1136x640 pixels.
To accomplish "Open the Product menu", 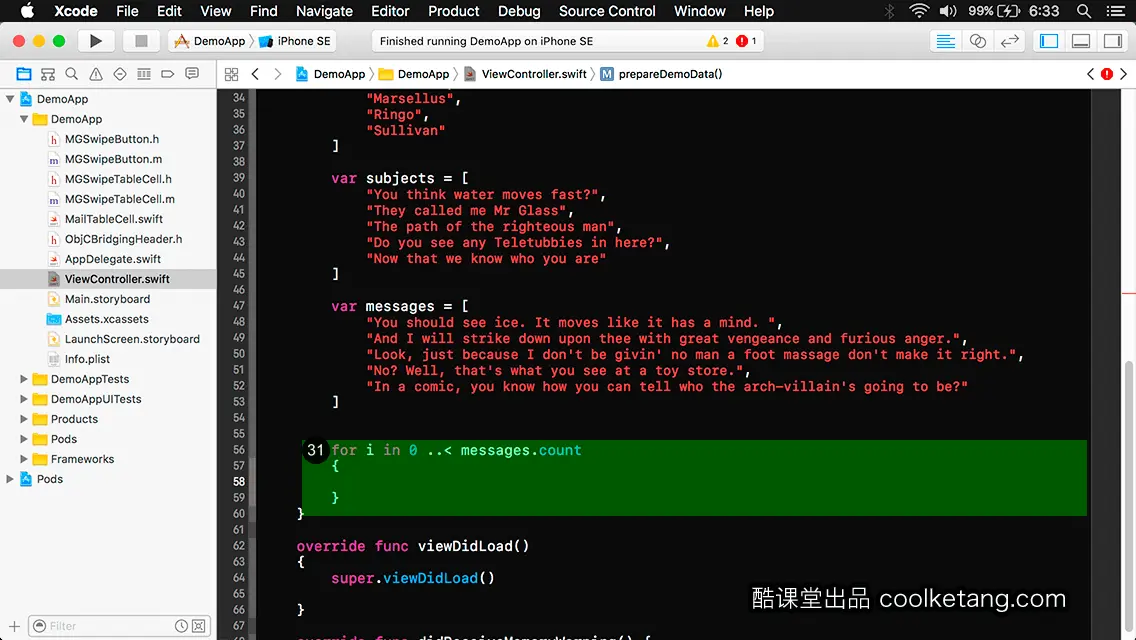I will [454, 11].
